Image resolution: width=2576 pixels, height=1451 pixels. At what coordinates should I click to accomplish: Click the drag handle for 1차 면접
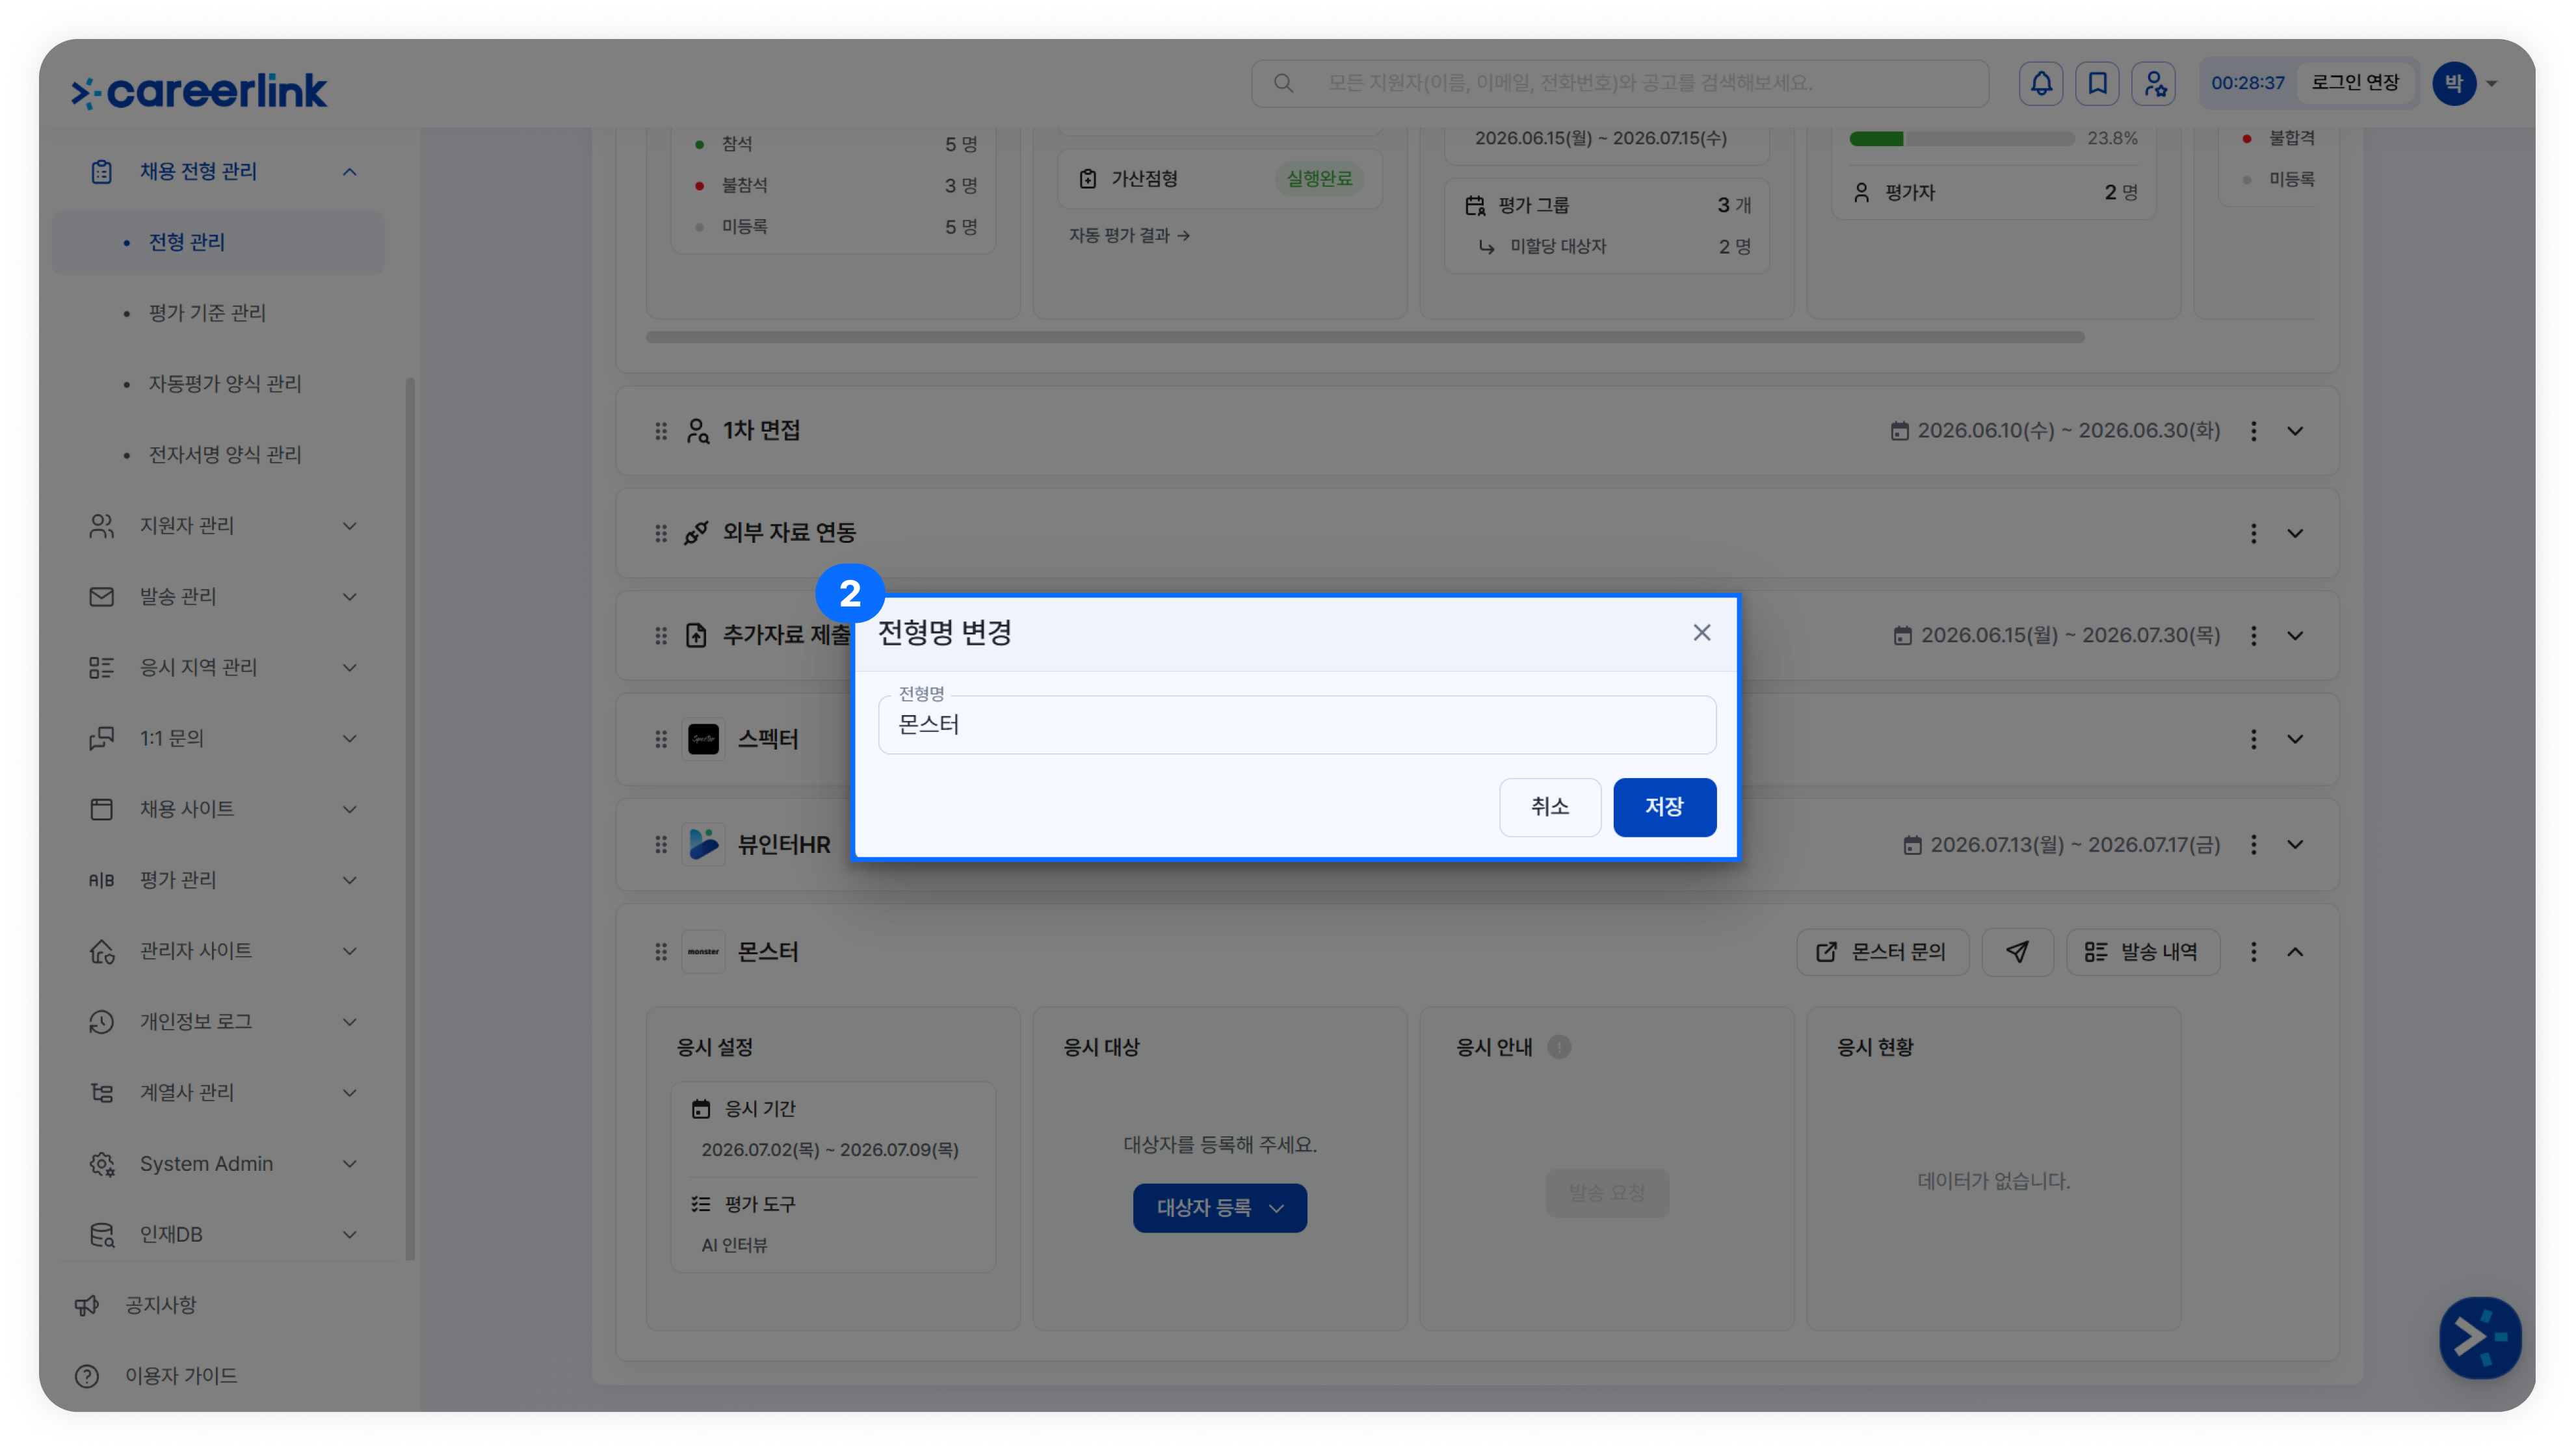tap(661, 431)
